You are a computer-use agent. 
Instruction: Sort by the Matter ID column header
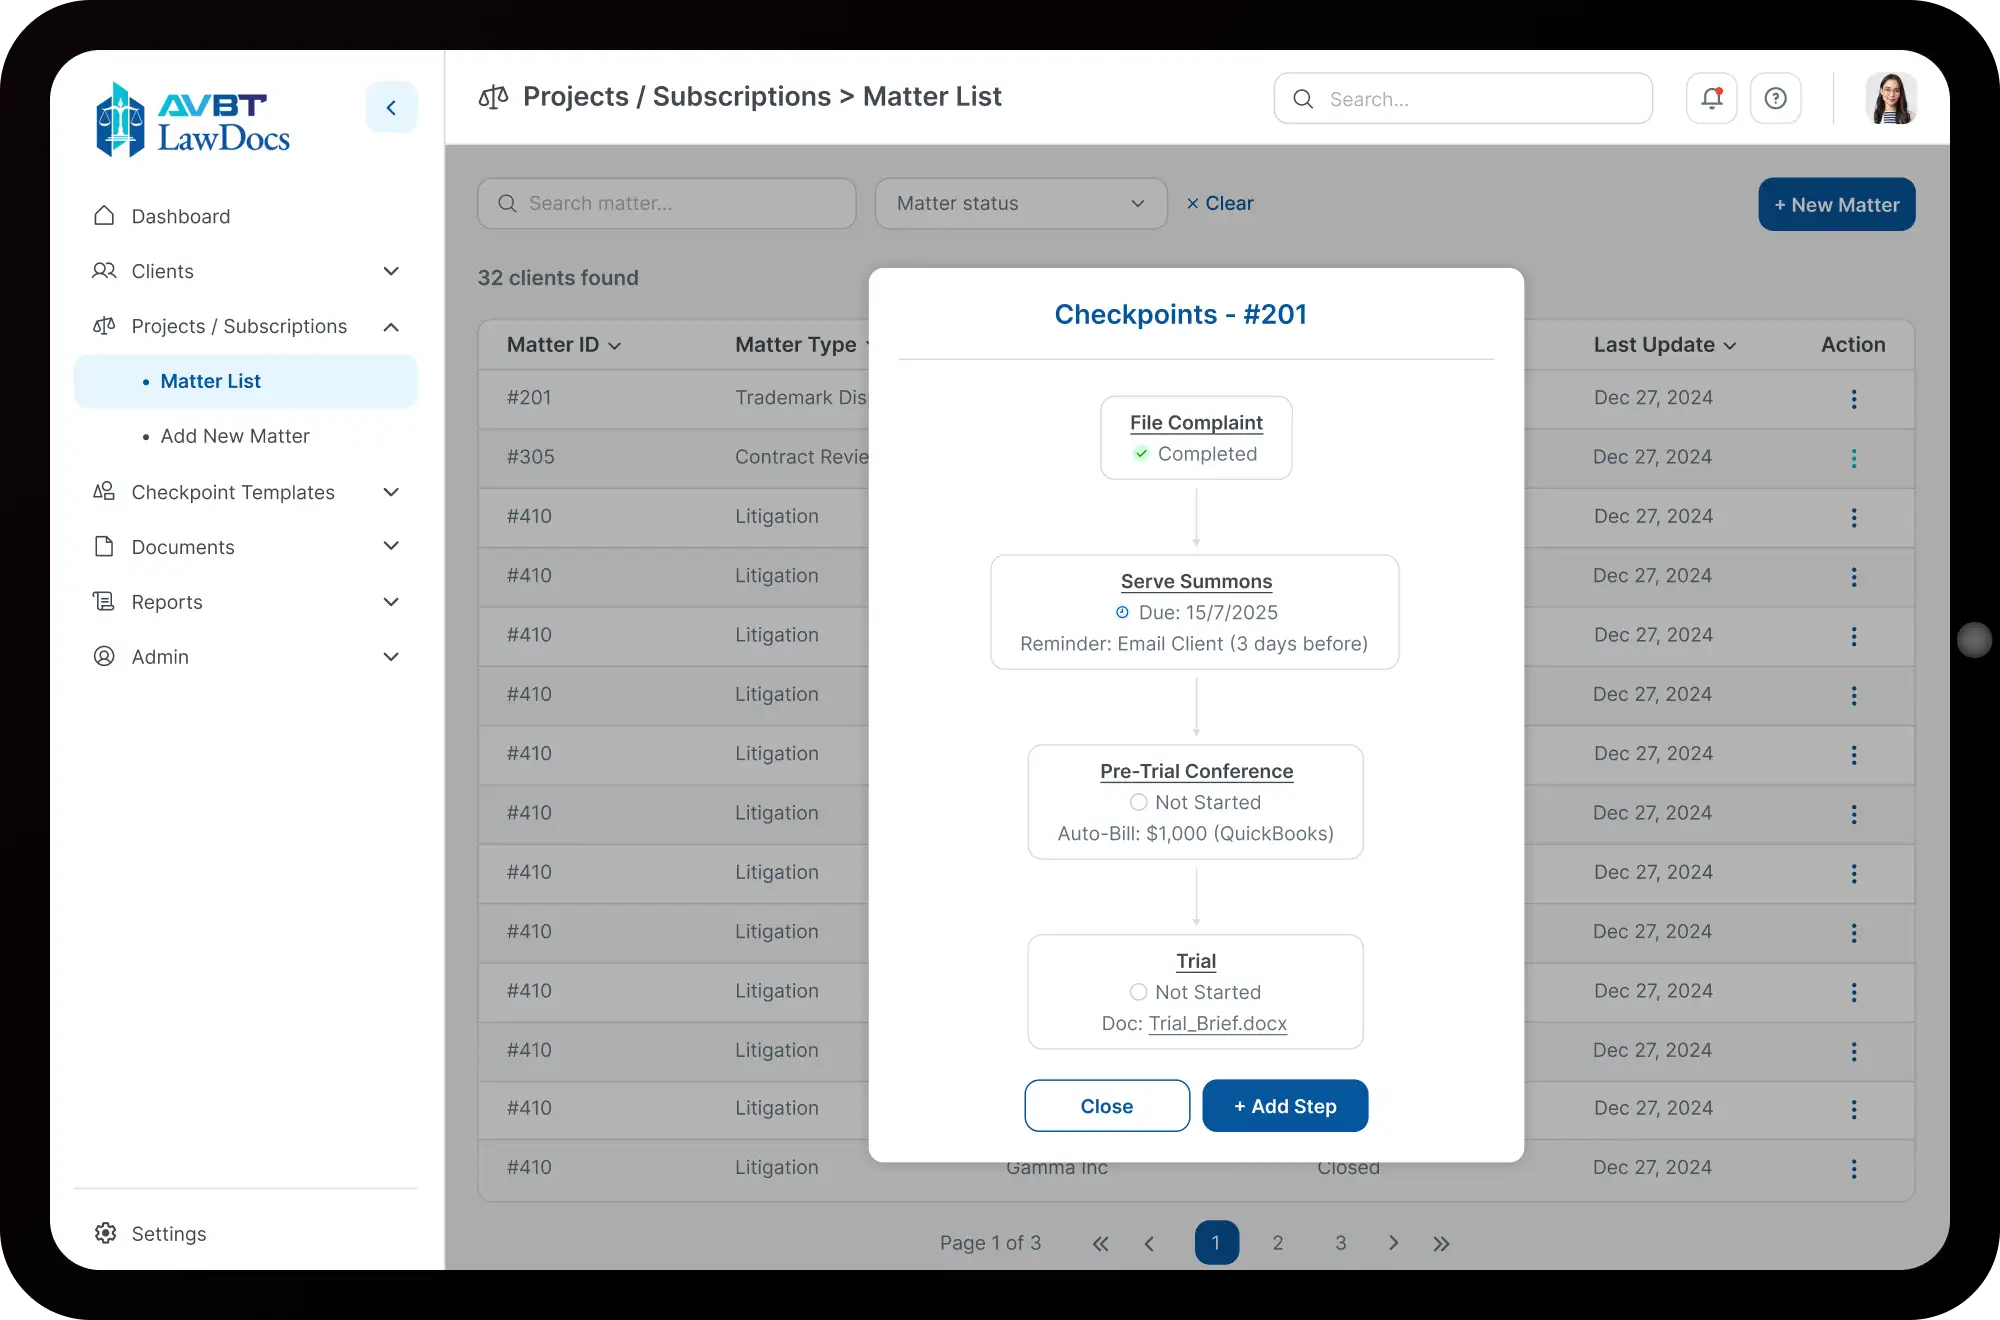pos(564,345)
